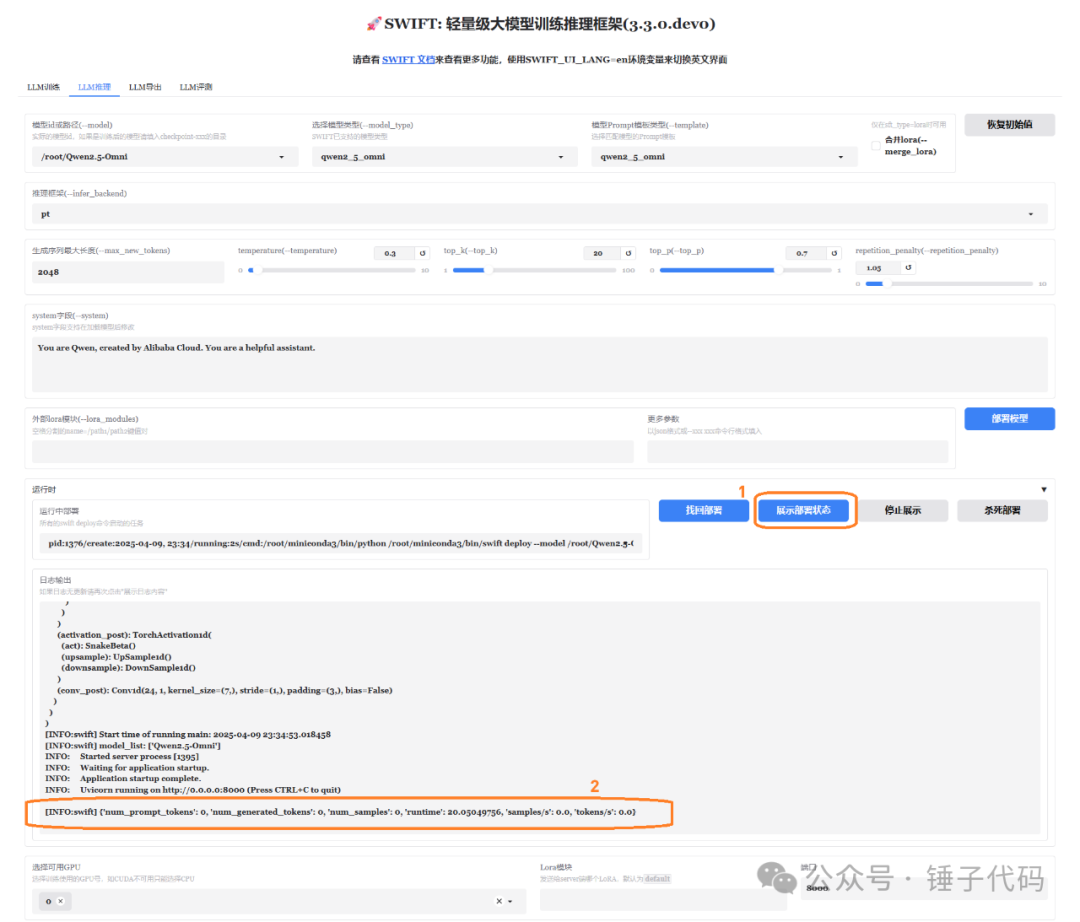Click the 展示部署状态 button
The height and width of the screenshot is (922, 1080).
(x=803, y=511)
